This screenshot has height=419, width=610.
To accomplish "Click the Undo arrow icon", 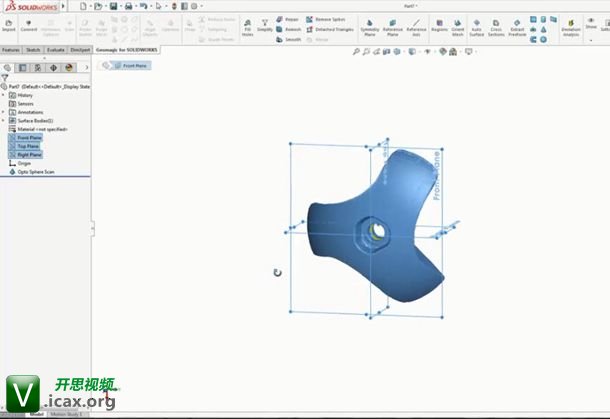I will (143, 6).
